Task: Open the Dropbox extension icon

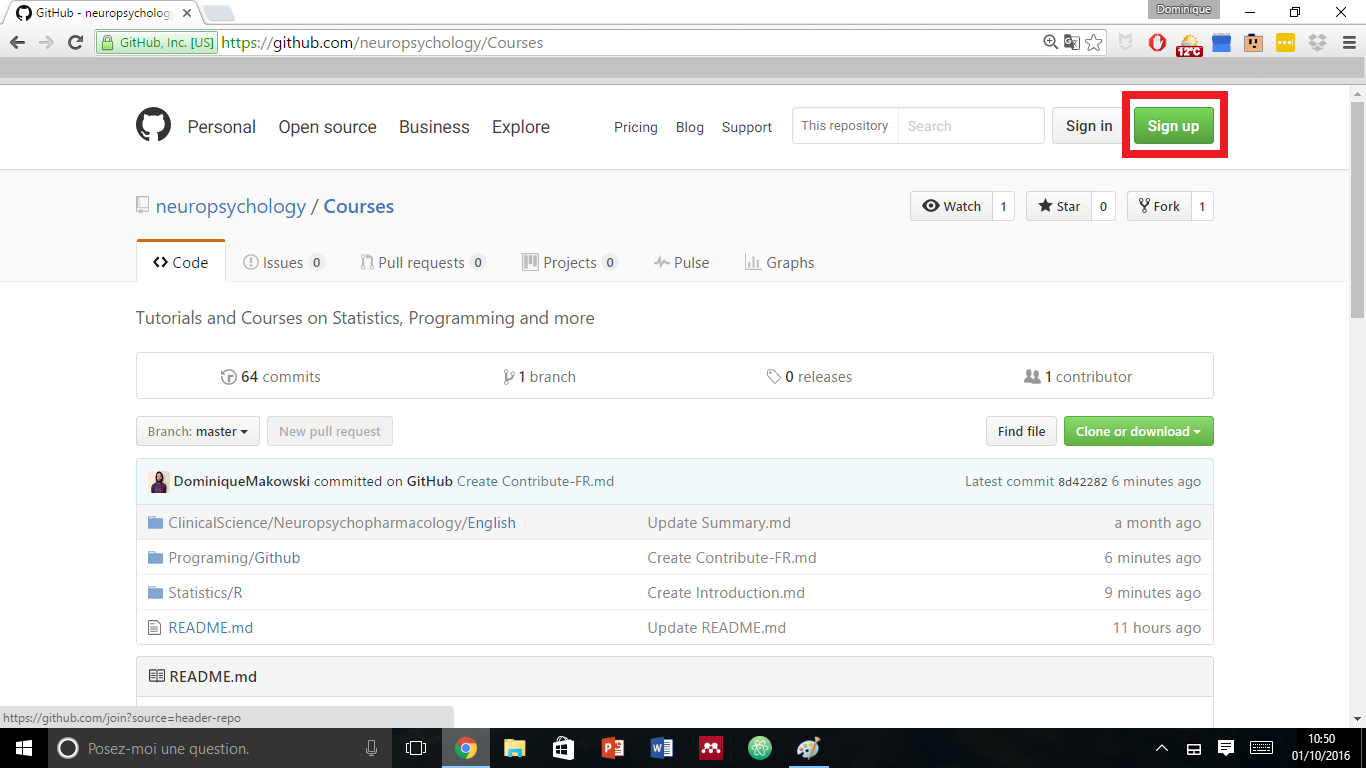Action: (1317, 43)
